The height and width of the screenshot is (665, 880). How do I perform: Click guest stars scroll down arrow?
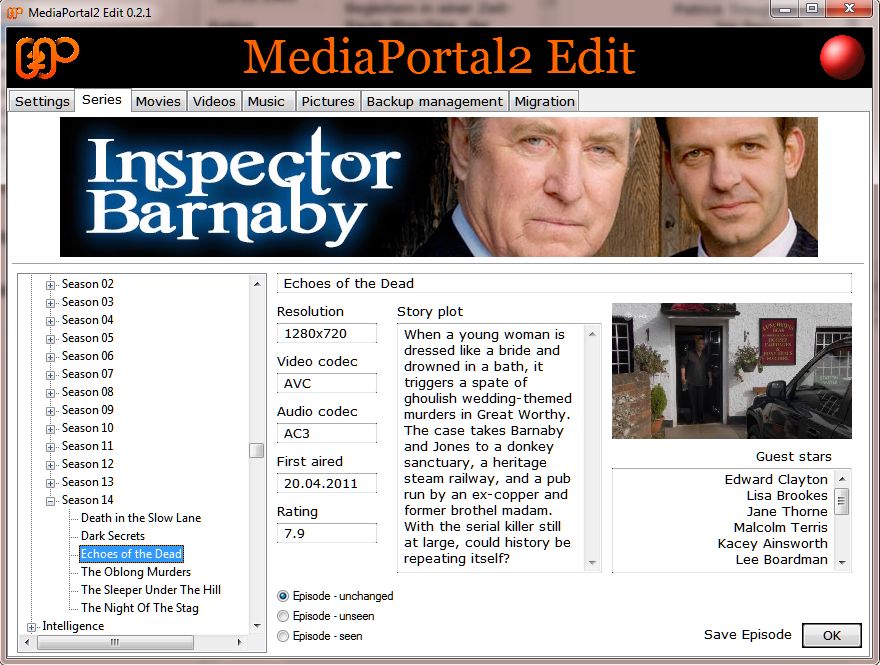click(x=842, y=562)
